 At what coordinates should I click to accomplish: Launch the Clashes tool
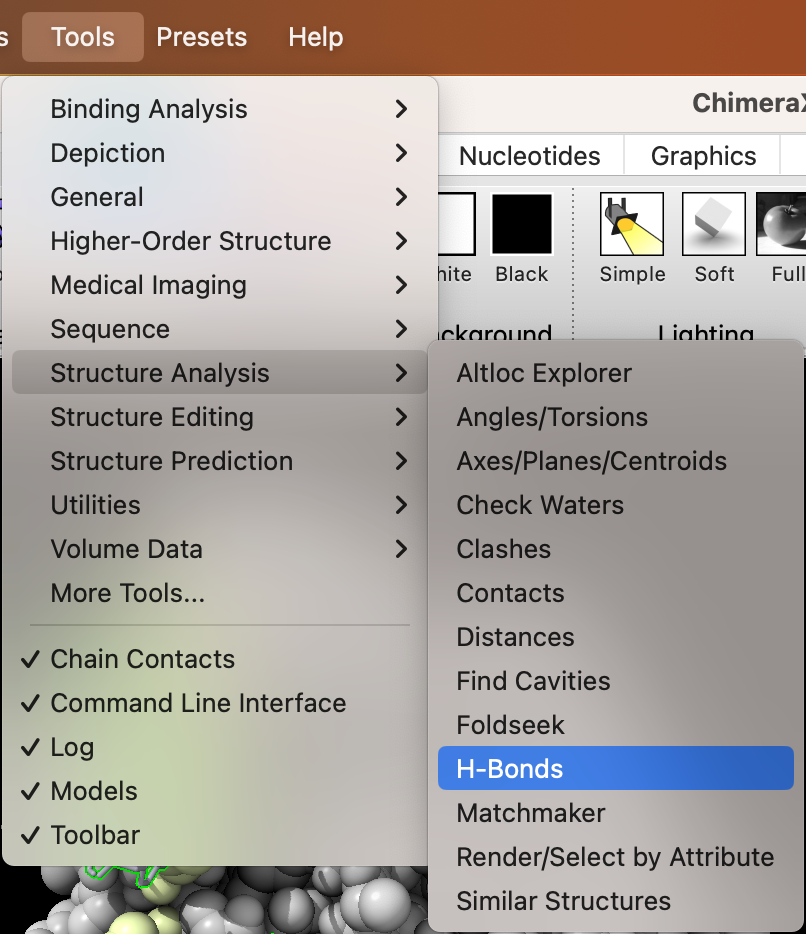(x=504, y=549)
